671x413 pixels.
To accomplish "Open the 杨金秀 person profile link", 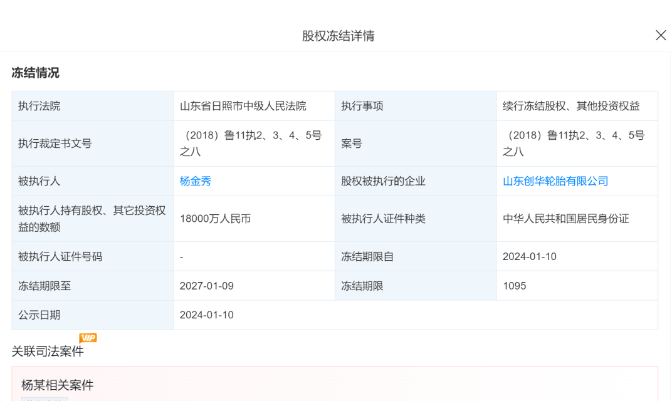I will [195, 181].
